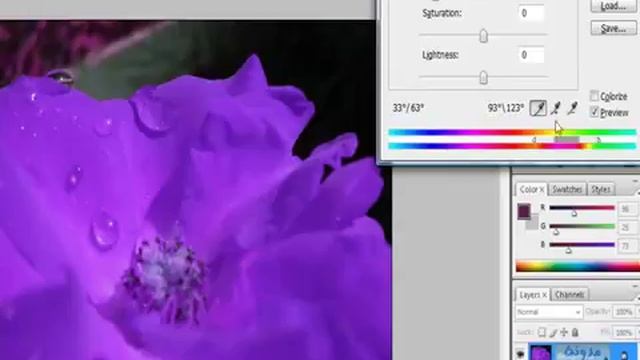Click the Lightness value field

click(531, 55)
